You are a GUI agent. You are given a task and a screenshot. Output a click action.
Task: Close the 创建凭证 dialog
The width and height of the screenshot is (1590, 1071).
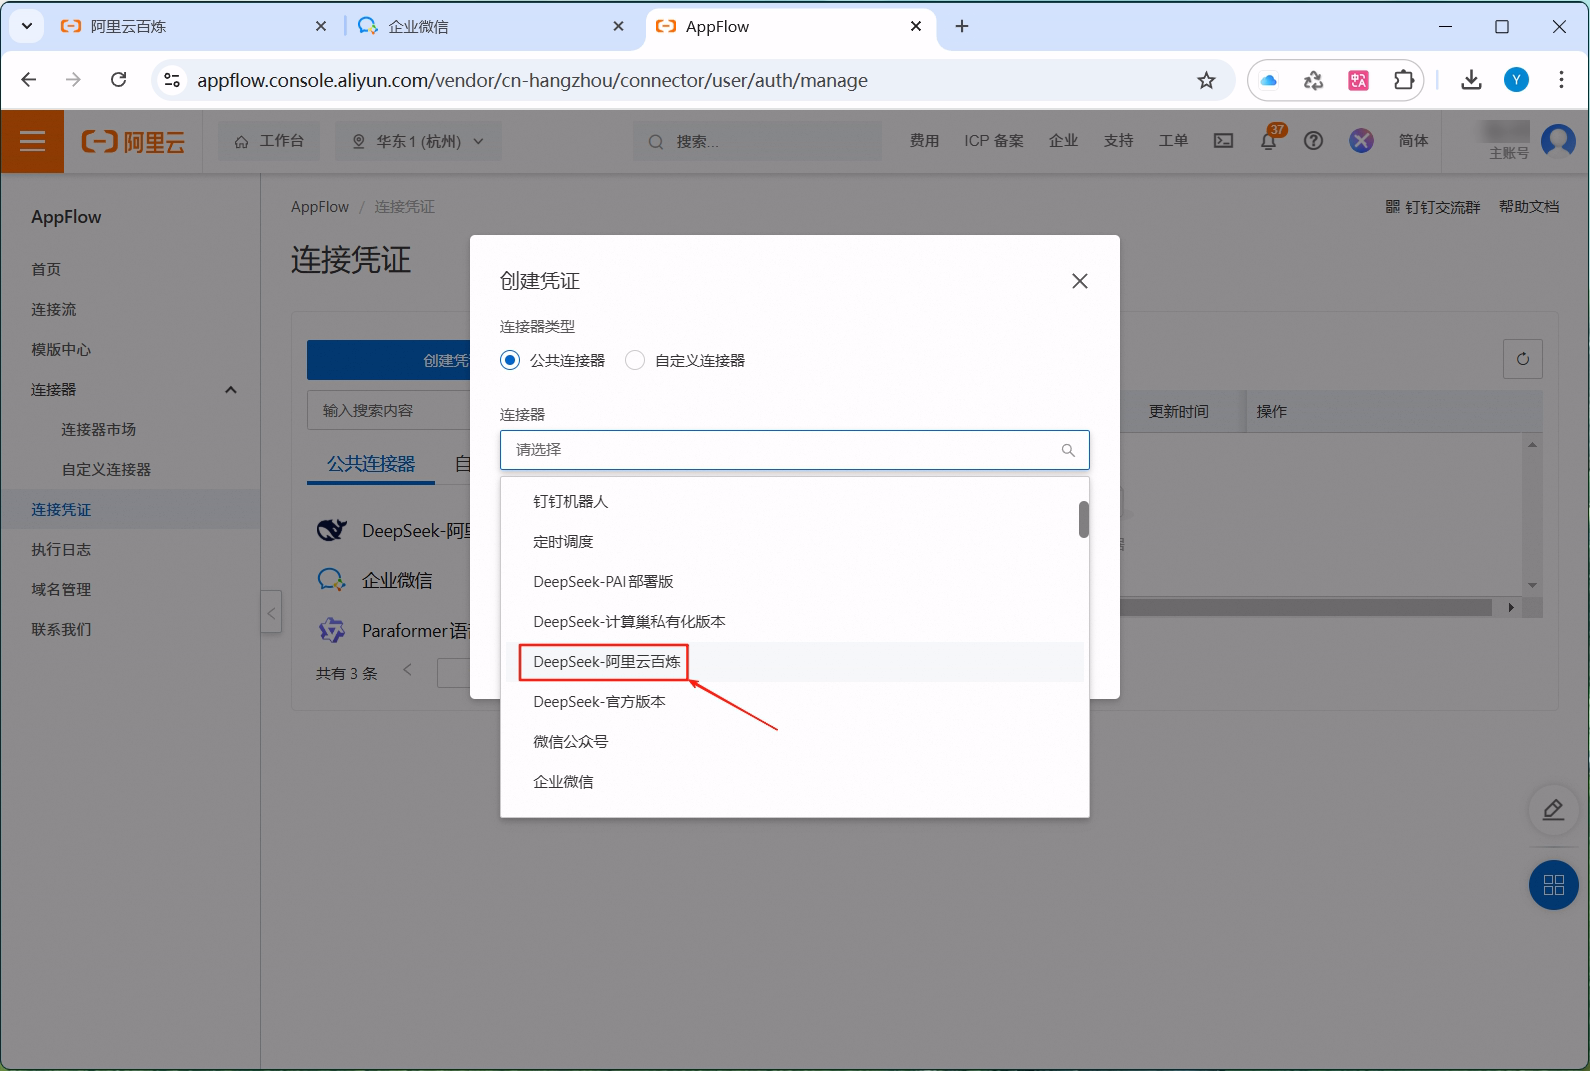pyautogui.click(x=1080, y=281)
